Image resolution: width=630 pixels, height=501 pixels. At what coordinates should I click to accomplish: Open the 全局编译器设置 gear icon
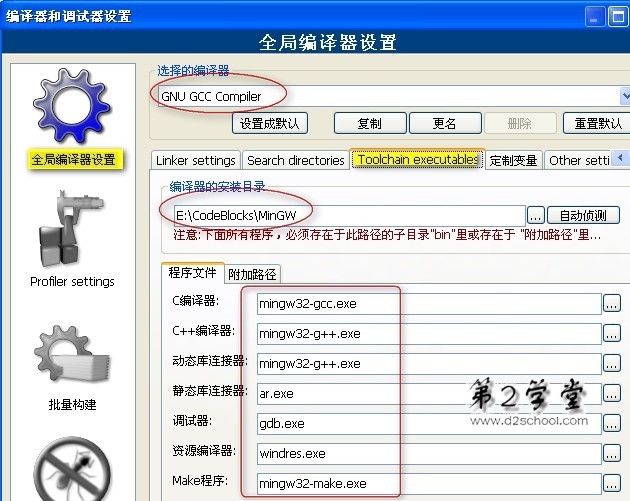[x=72, y=106]
